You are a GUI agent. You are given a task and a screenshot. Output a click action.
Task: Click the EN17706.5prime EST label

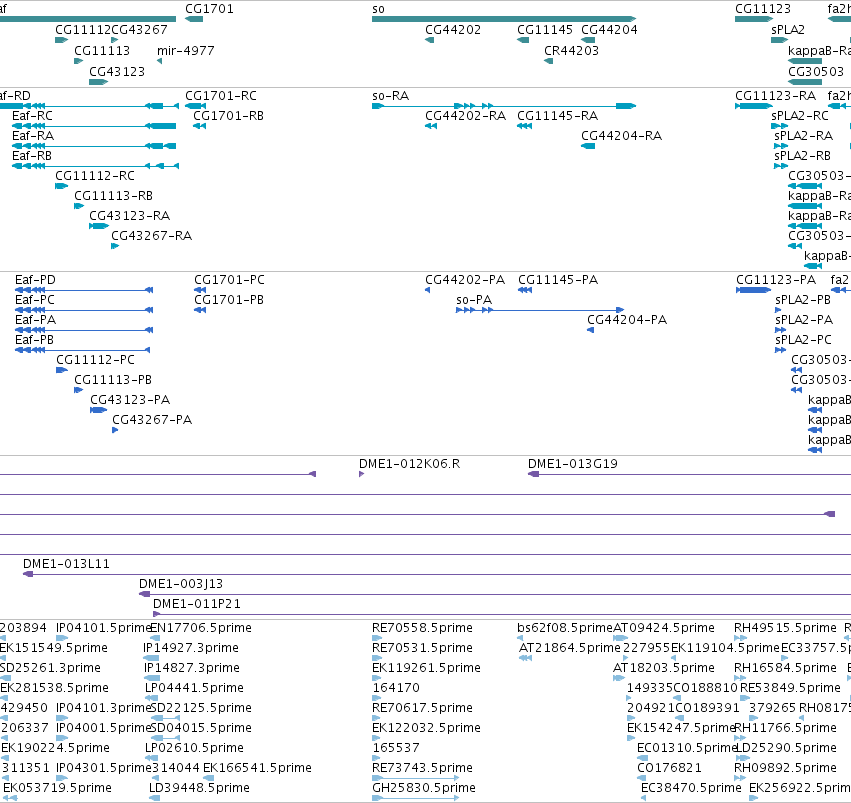(x=201, y=628)
